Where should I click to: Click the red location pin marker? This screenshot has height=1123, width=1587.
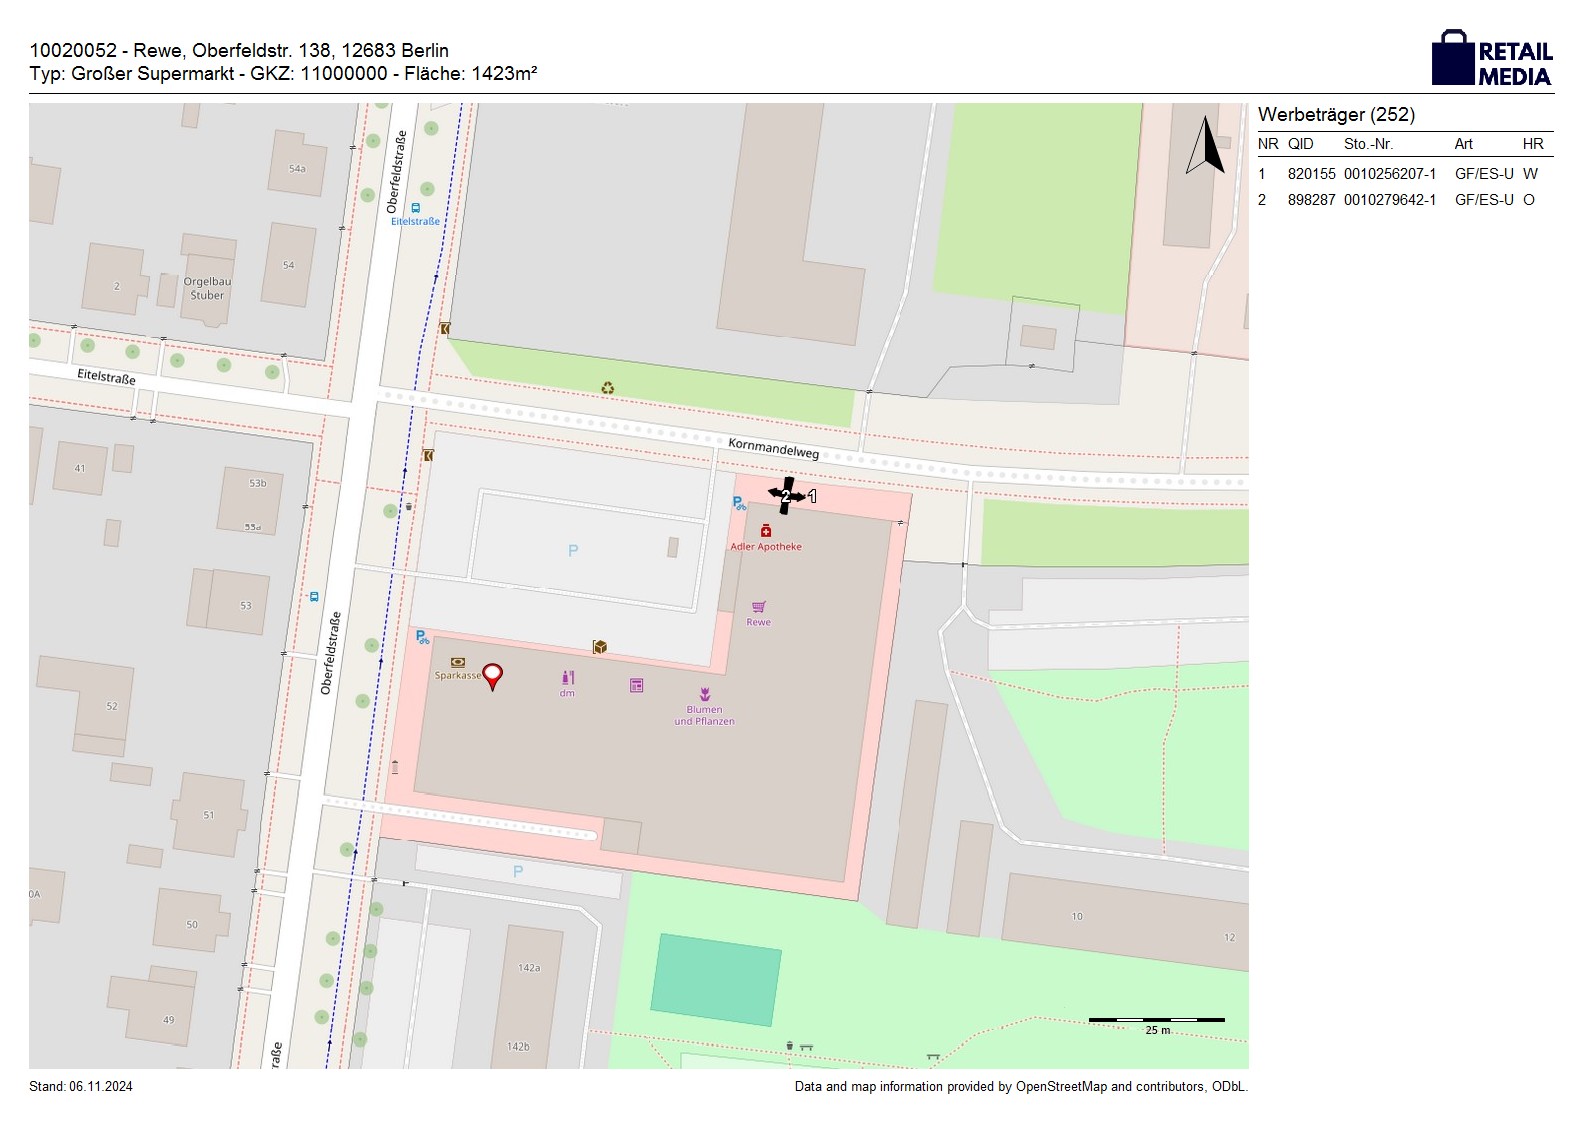click(492, 676)
